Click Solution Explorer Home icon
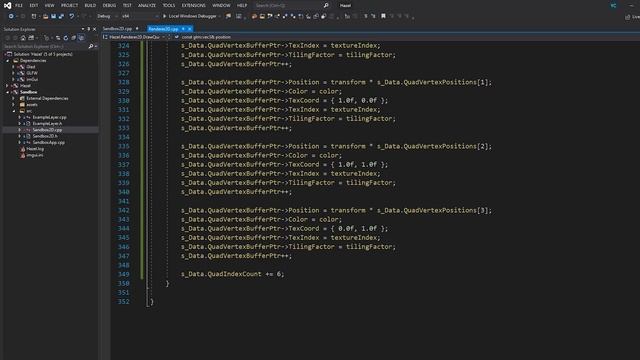 pos(23,38)
